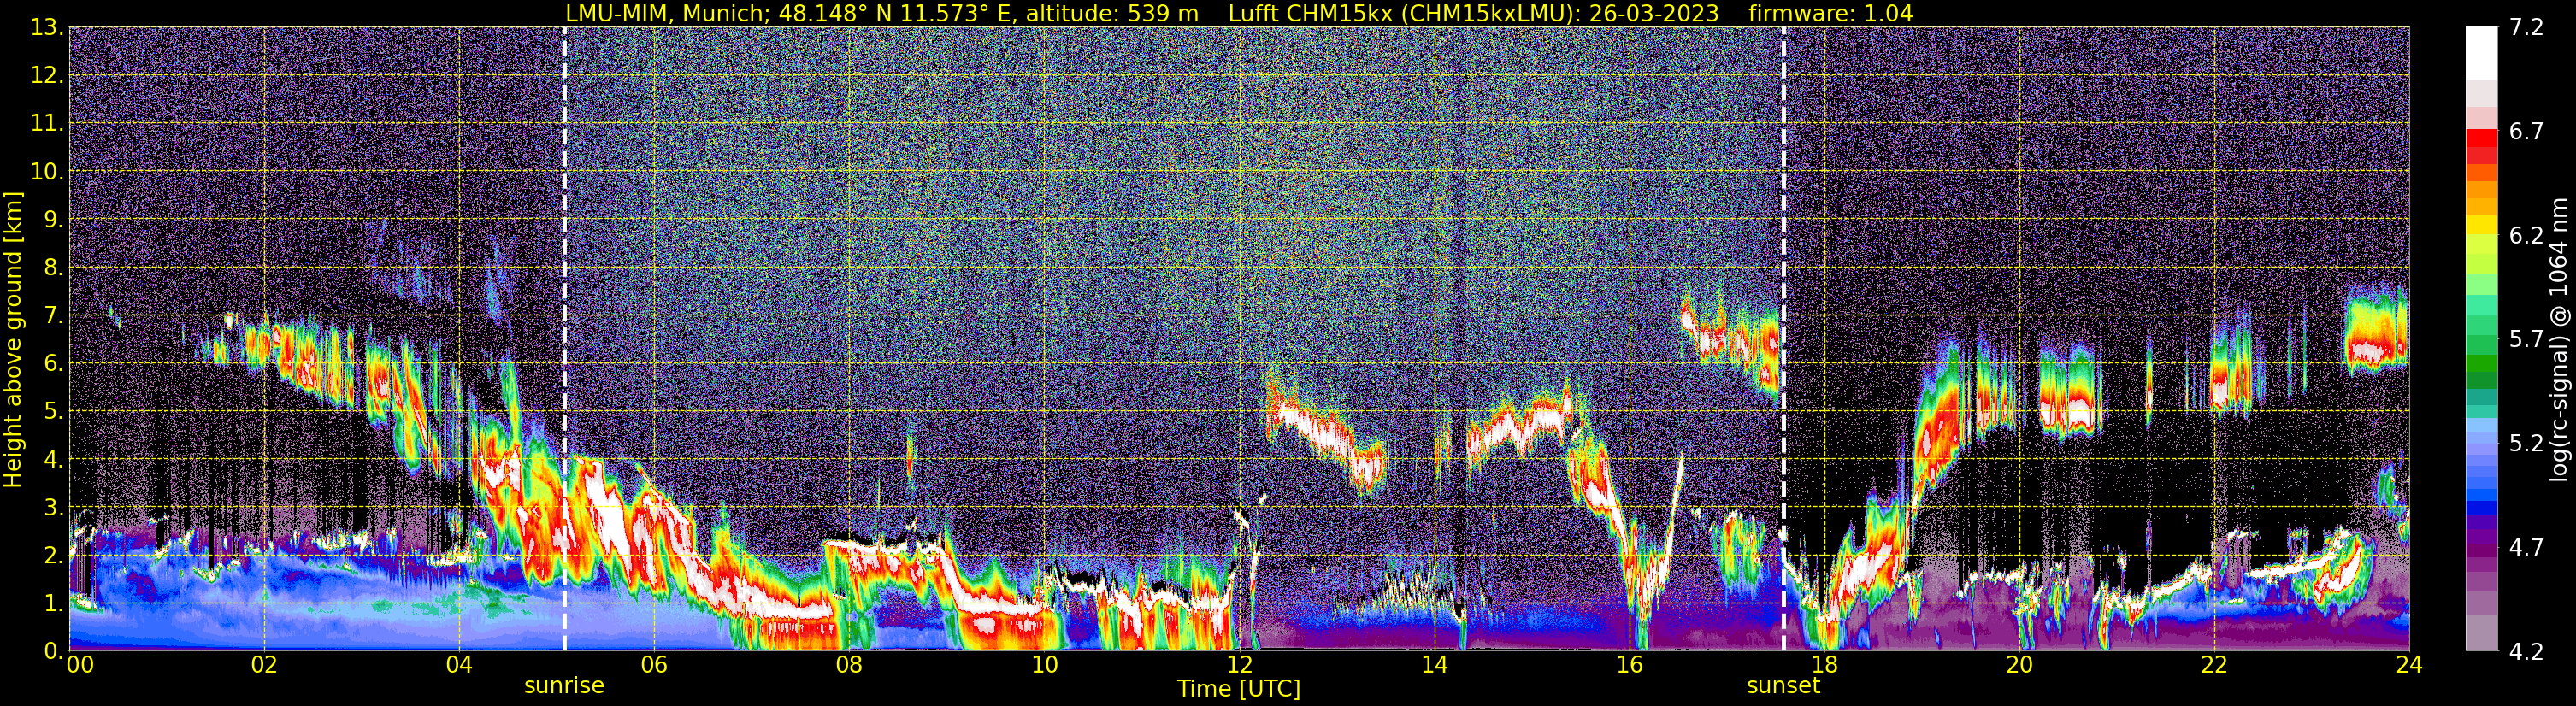The image size is (2576, 706).
Task: Click the 'Time [UTC]' axis label
Action: (x=1238, y=689)
